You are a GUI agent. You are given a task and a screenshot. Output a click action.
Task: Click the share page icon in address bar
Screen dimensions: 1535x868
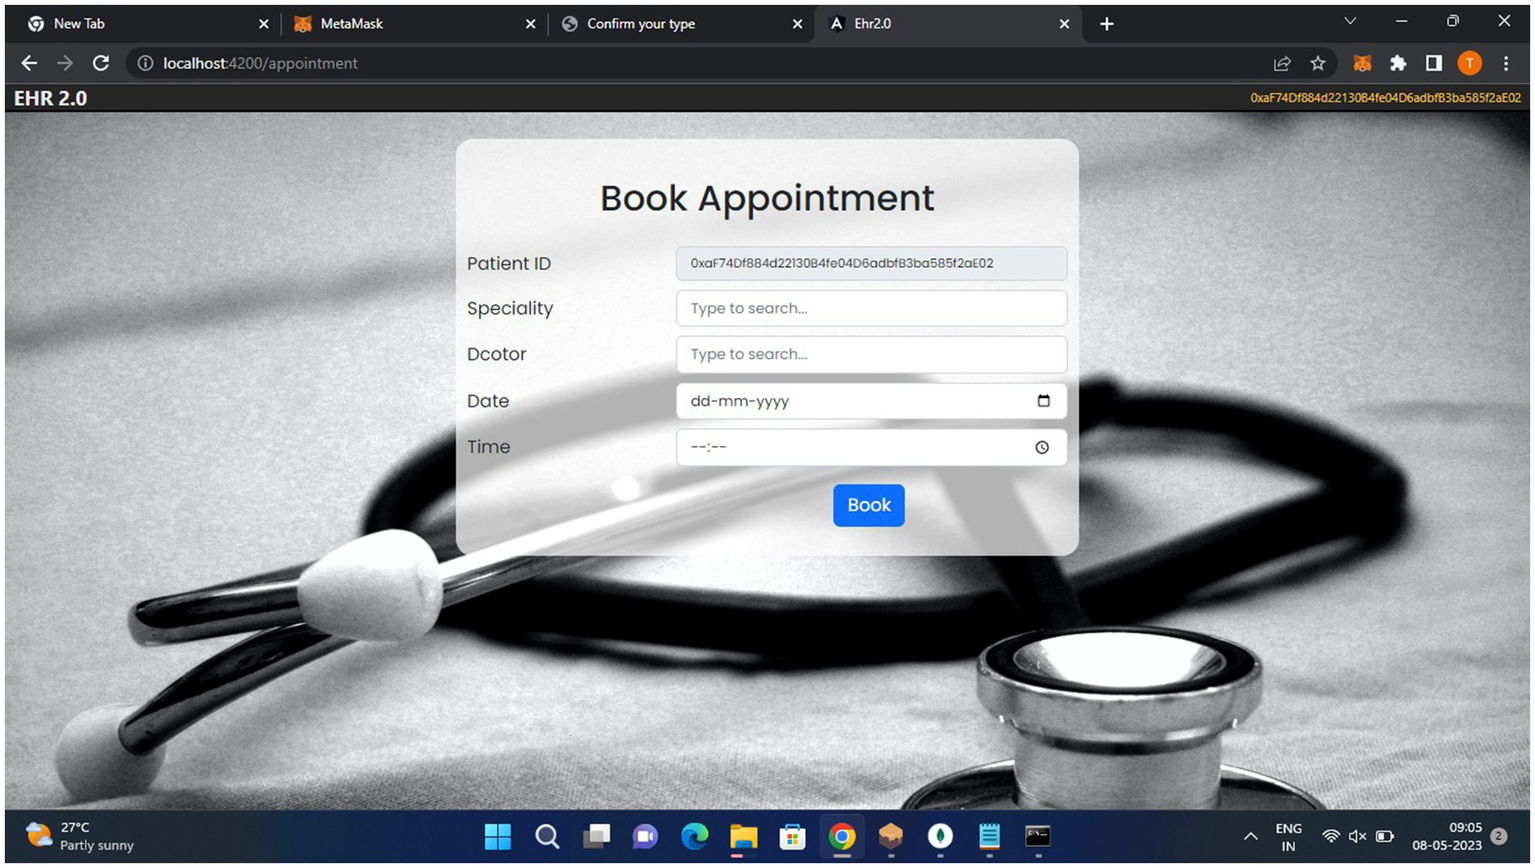coord(1282,63)
